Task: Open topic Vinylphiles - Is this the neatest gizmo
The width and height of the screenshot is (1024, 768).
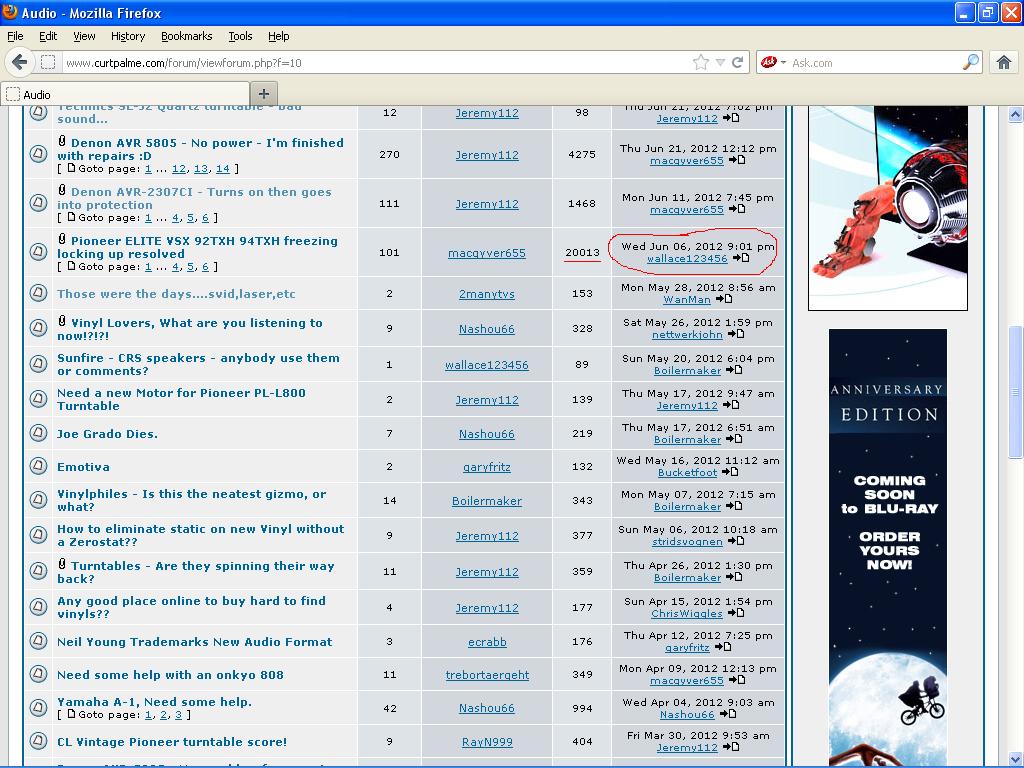Action: pyautogui.click(x=191, y=500)
